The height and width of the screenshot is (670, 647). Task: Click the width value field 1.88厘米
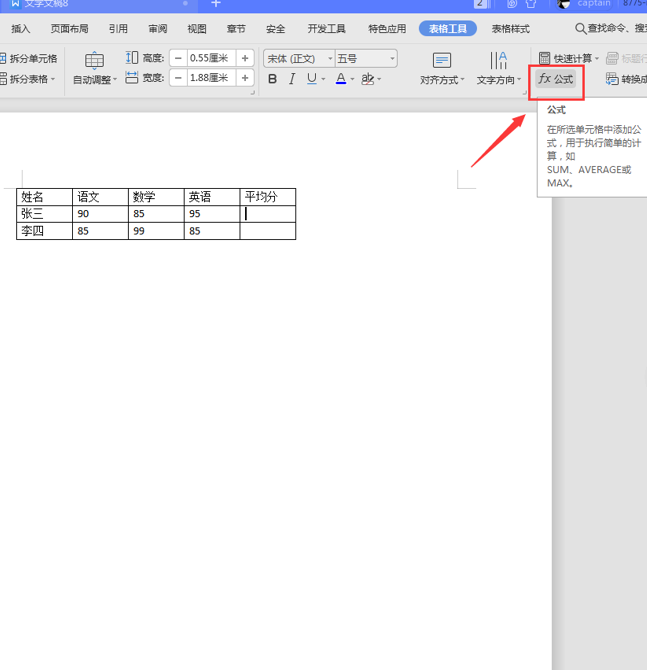click(211, 78)
